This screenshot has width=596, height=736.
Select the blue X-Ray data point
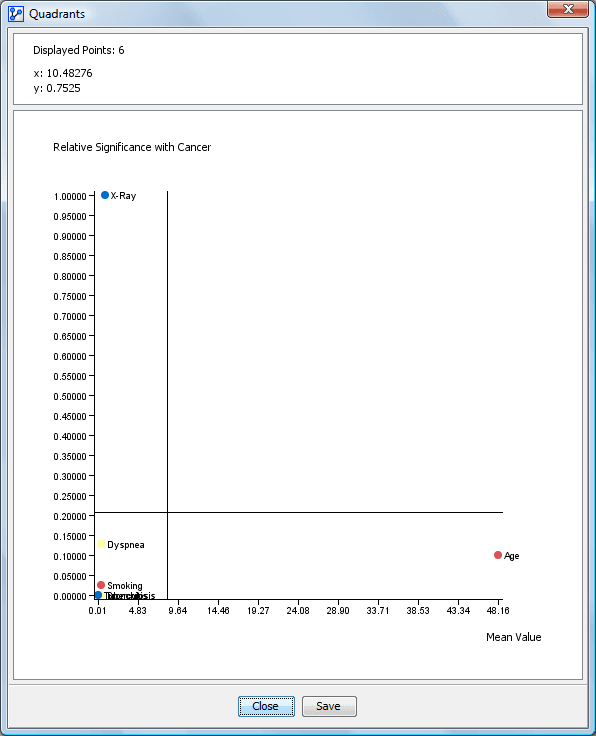coord(105,195)
